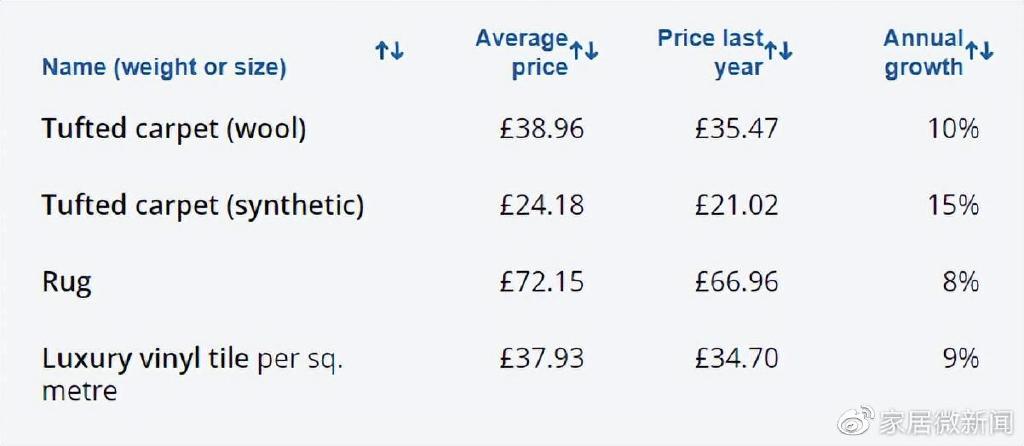
Task: Click the 家居微新闻 watermark text
Action: point(946,423)
